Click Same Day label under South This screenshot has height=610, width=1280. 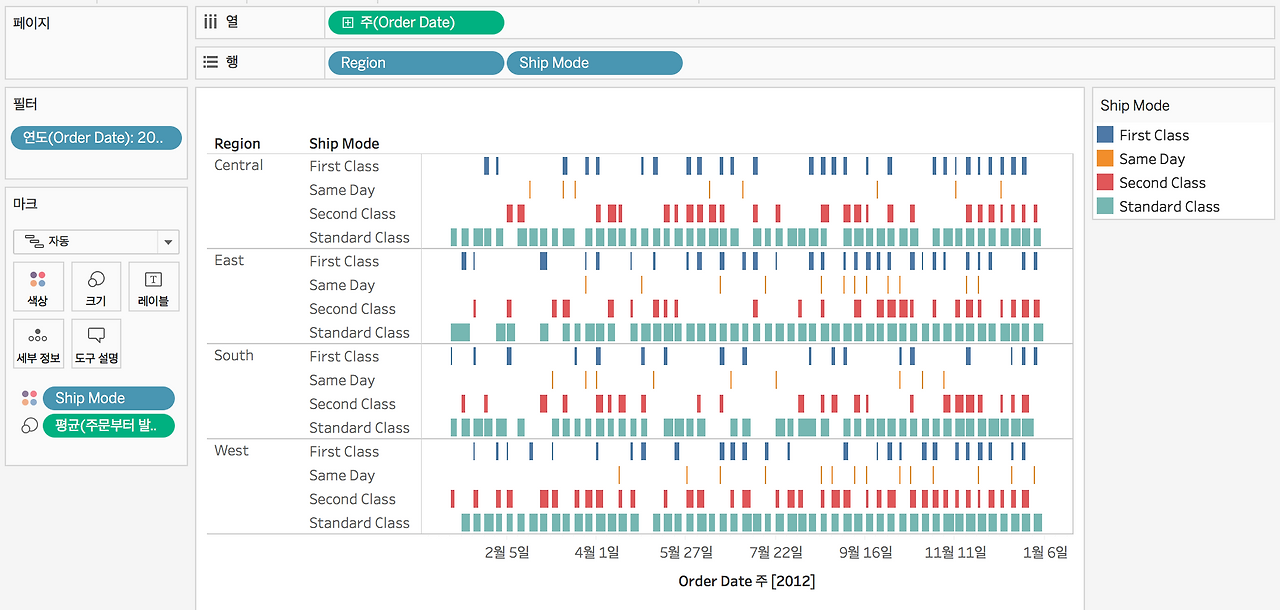coord(342,380)
